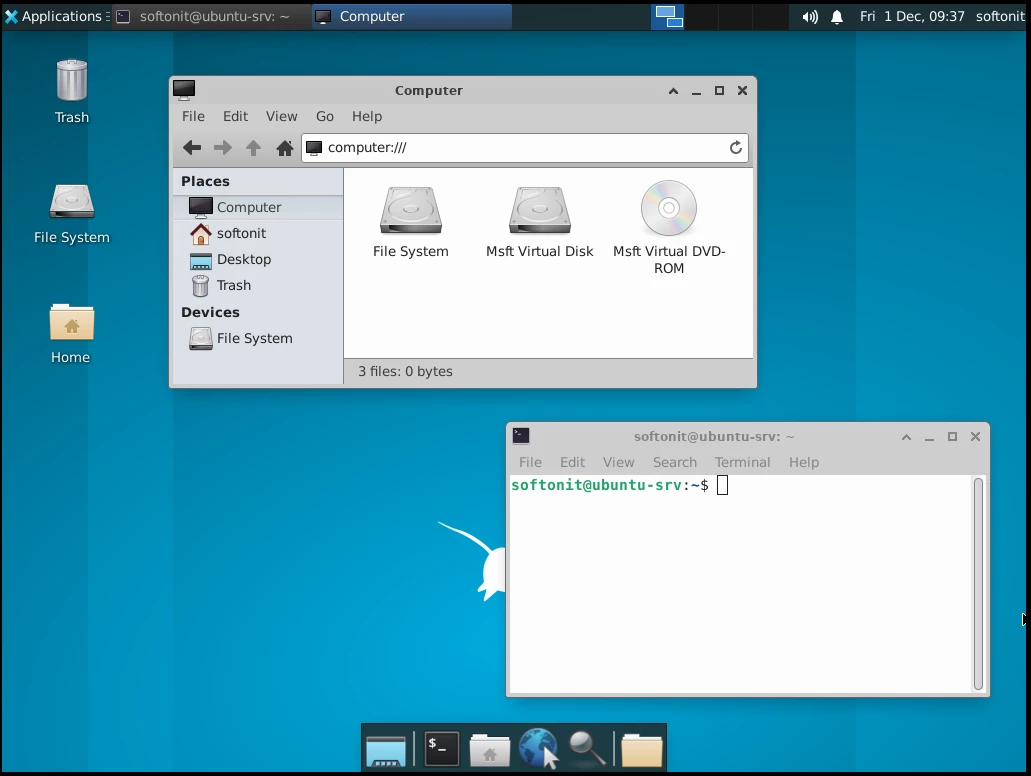This screenshot has height=776, width=1031.
Task: Open the web browser from the dock
Action: click(x=538, y=749)
